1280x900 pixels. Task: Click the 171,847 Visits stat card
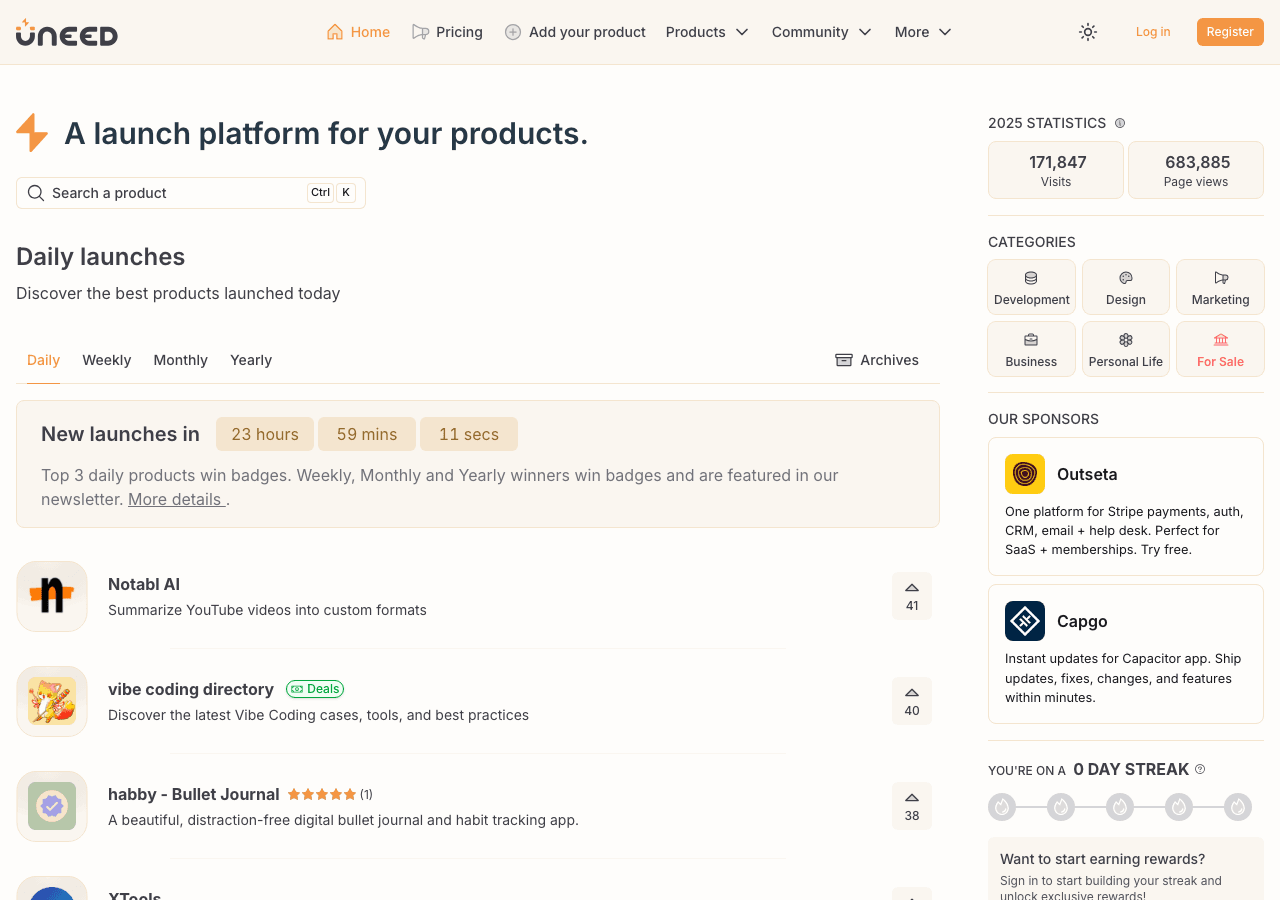(x=1056, y=170)
